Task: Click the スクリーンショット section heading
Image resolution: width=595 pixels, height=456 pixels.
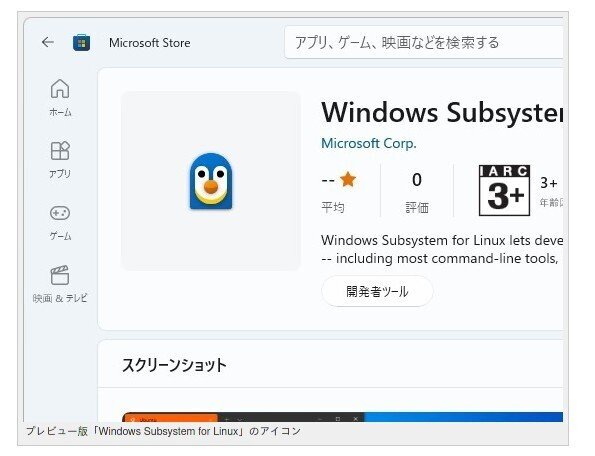Action: pos(174,365)
